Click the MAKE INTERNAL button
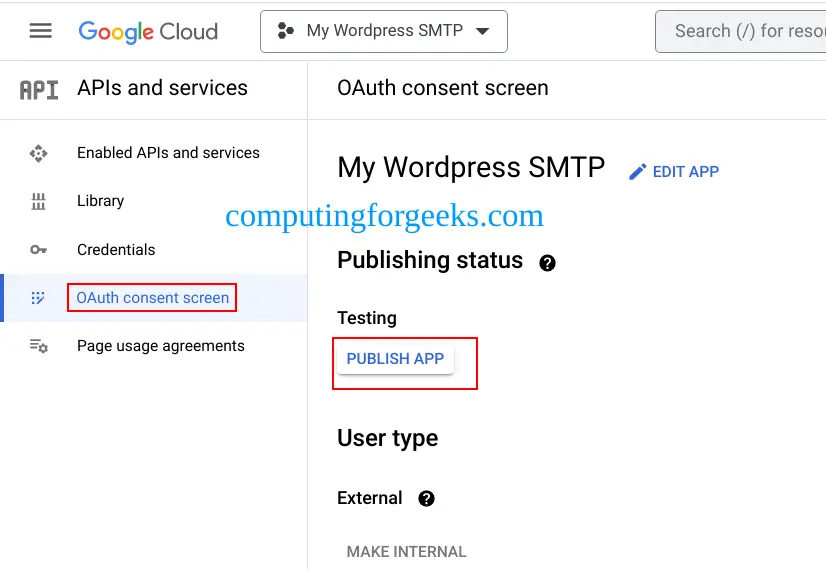This screenshot has width=826, height=569. [406, 552]
